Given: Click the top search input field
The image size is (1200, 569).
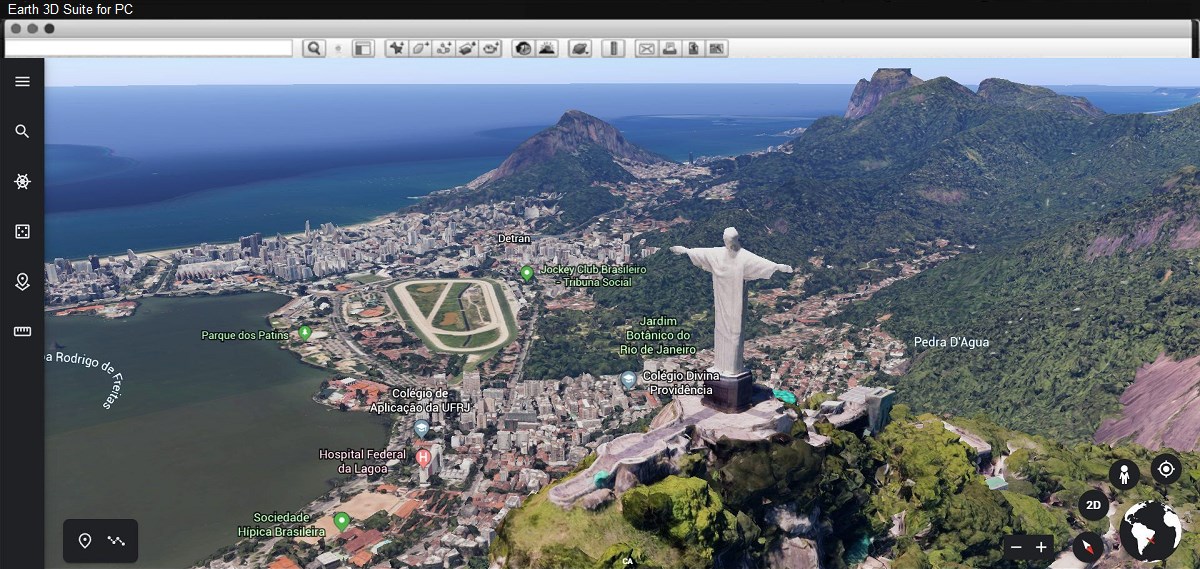Looking at the screenshot, I should tap(149, 48).
